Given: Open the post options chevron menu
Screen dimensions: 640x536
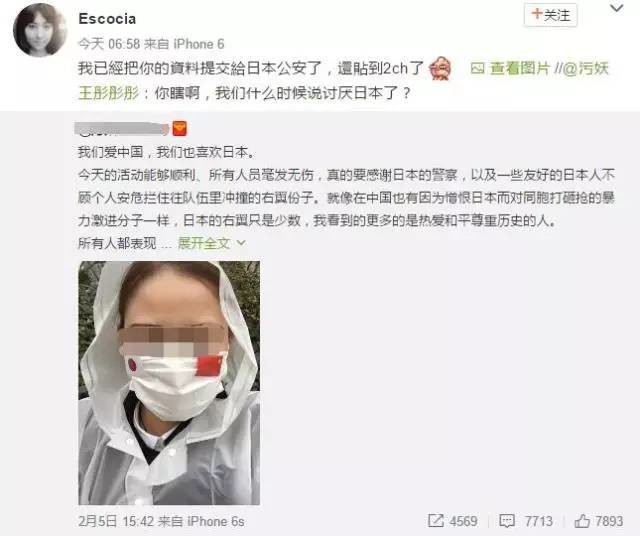Looking at the screenshot, I should (616, 8).
